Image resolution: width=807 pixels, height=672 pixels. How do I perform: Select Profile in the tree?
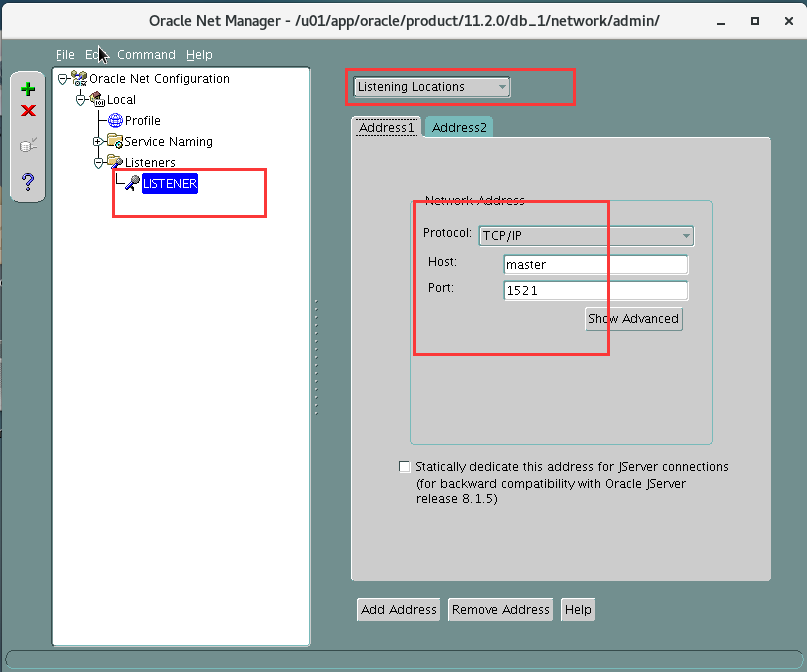(x=143, y=120)
